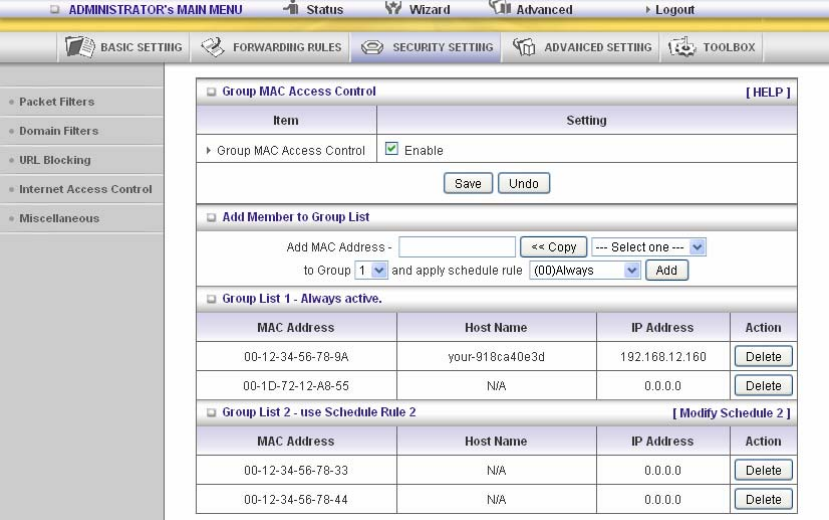Open Internet Access Control in the sidebar

click(x=86, y=189)
